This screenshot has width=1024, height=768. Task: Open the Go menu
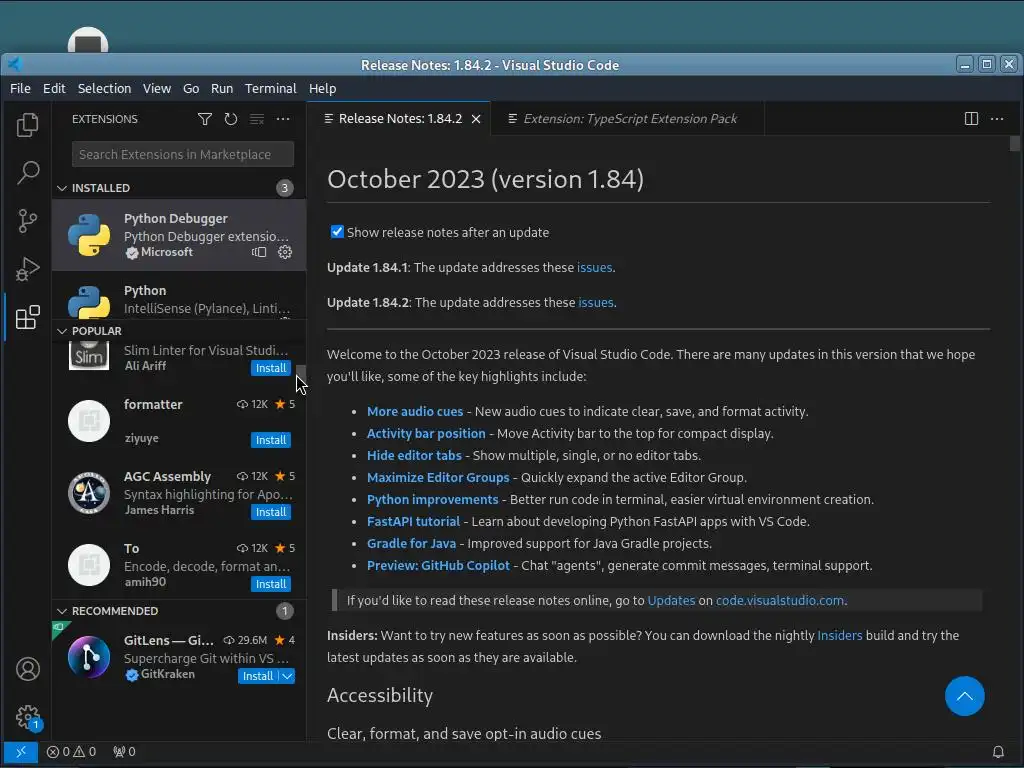coord(191,88)
